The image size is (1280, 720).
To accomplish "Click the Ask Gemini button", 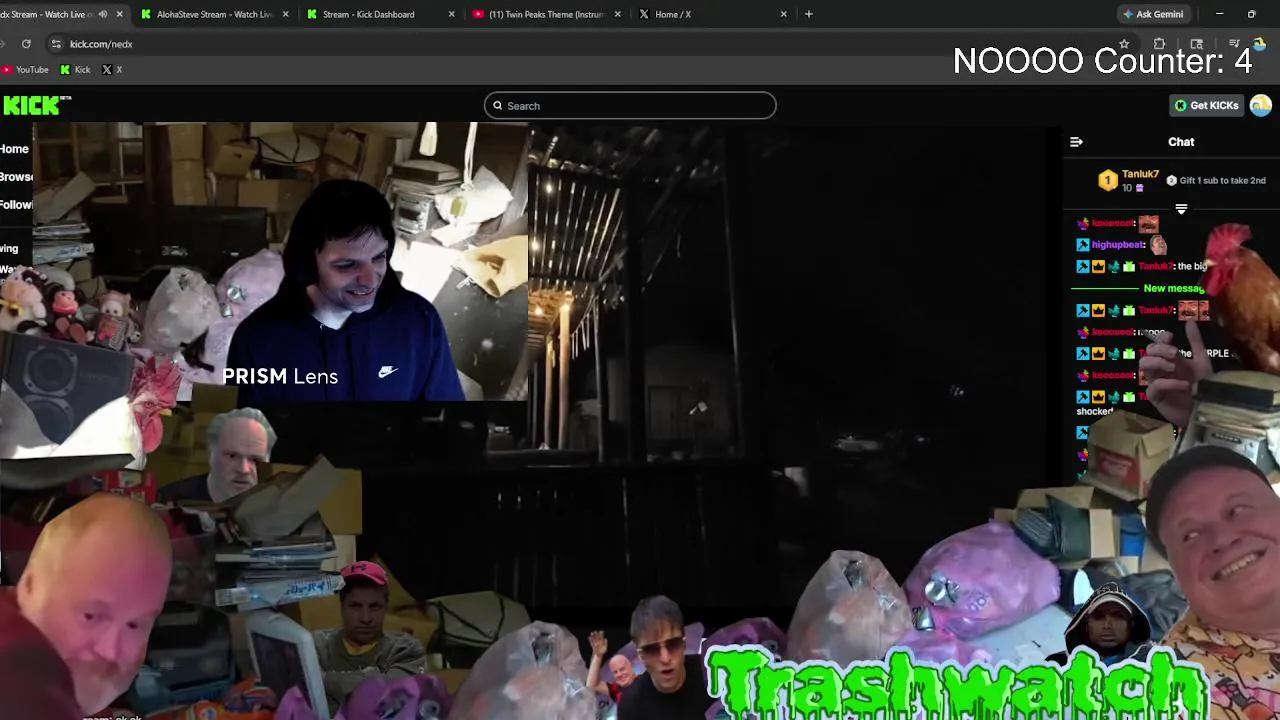I will [1153, 14].
